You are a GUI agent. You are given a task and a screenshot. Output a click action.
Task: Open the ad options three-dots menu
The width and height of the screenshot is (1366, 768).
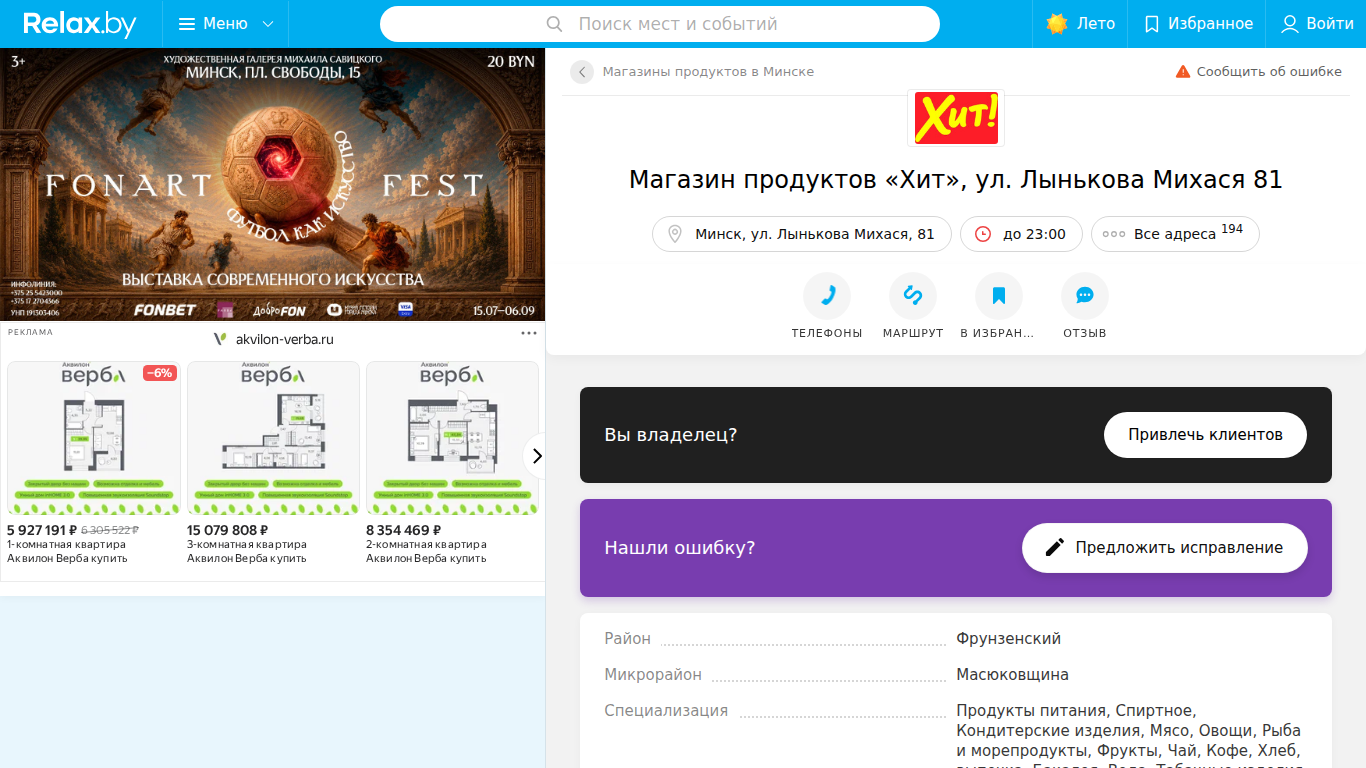click(529, 333)
